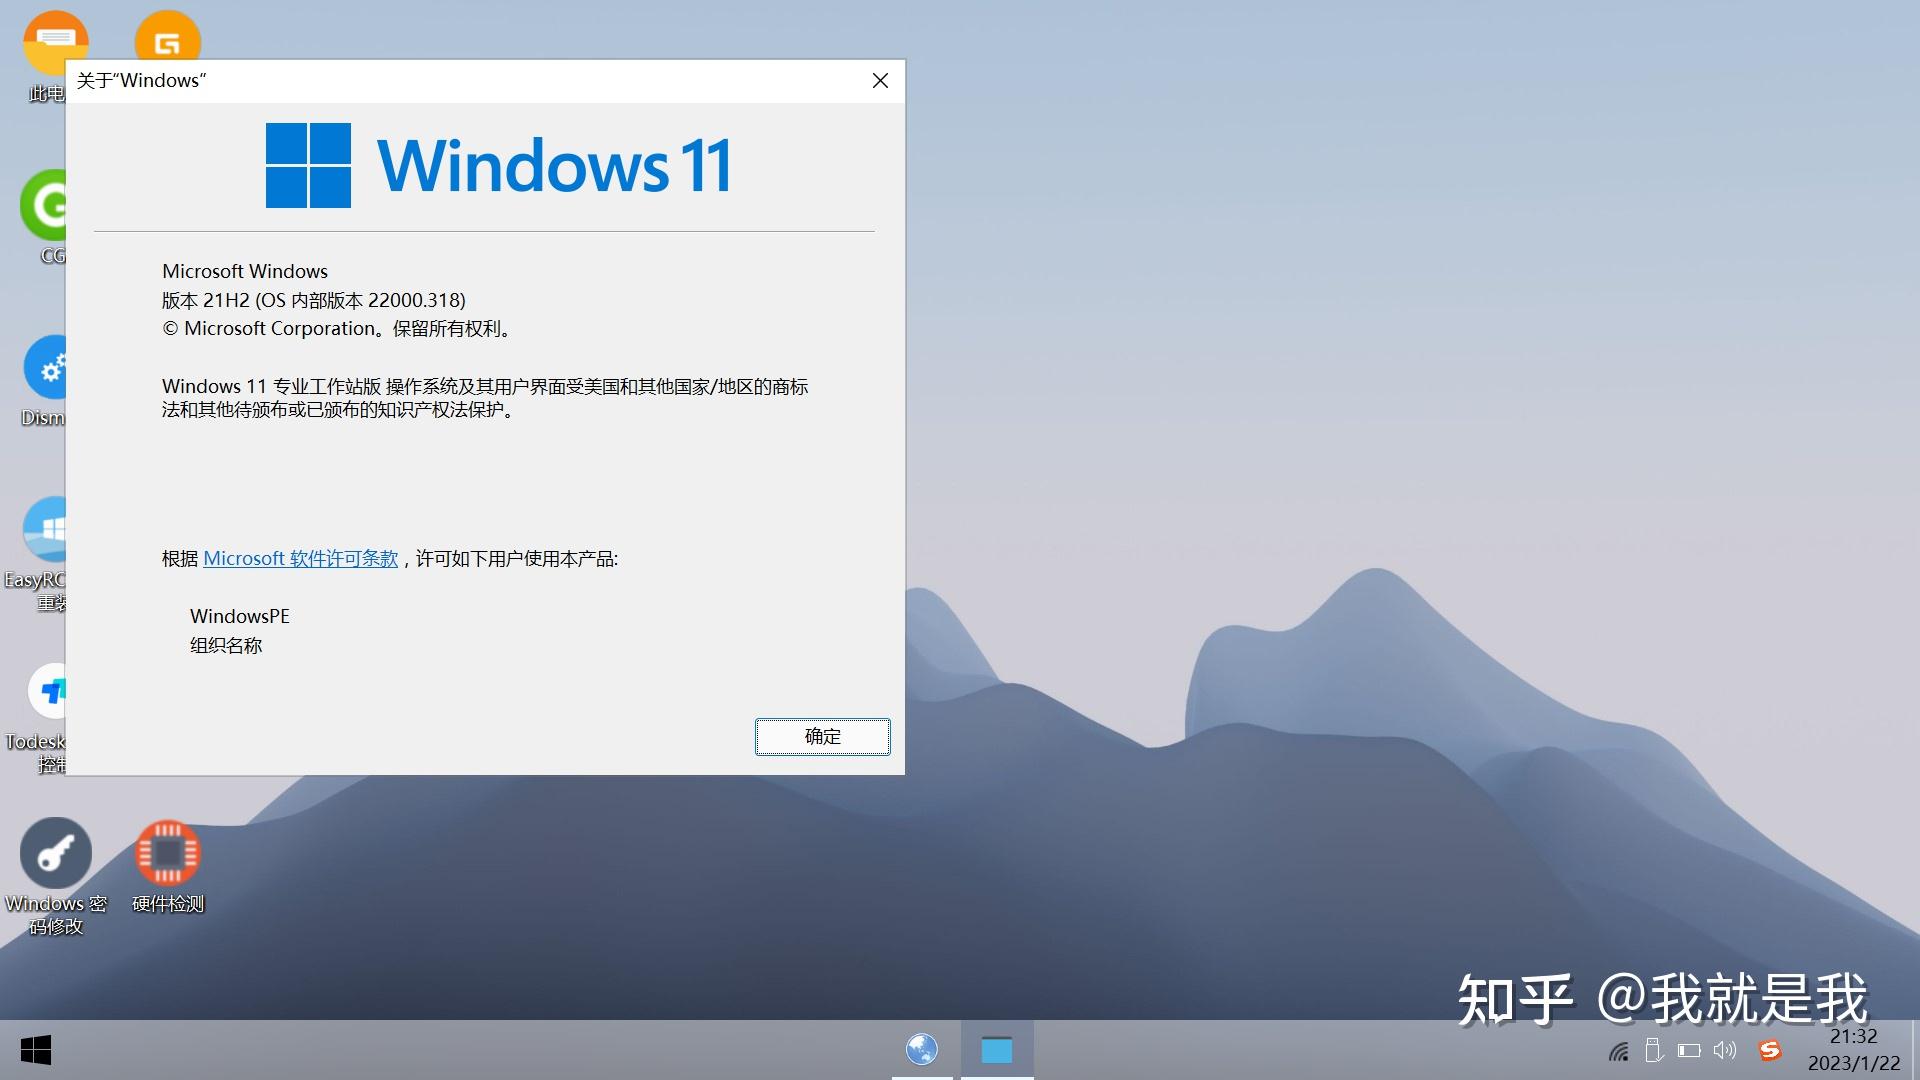Click the battery status tray icon
The width and height of the screenshot is (1920, 1080).
click(x=1689, y=1051)
